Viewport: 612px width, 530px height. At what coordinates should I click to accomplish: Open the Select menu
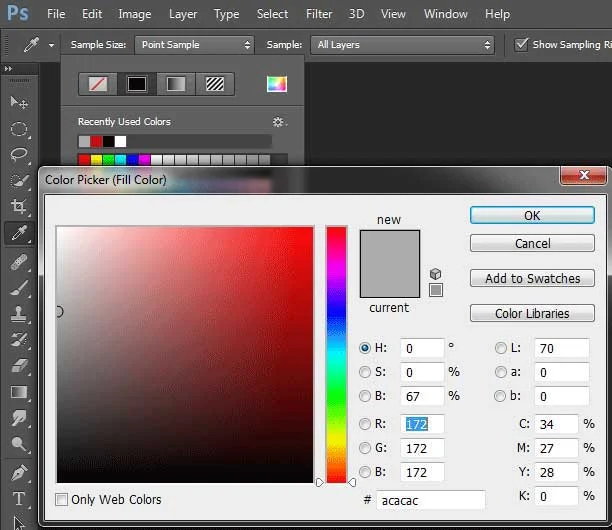click(x=272, y=14)
